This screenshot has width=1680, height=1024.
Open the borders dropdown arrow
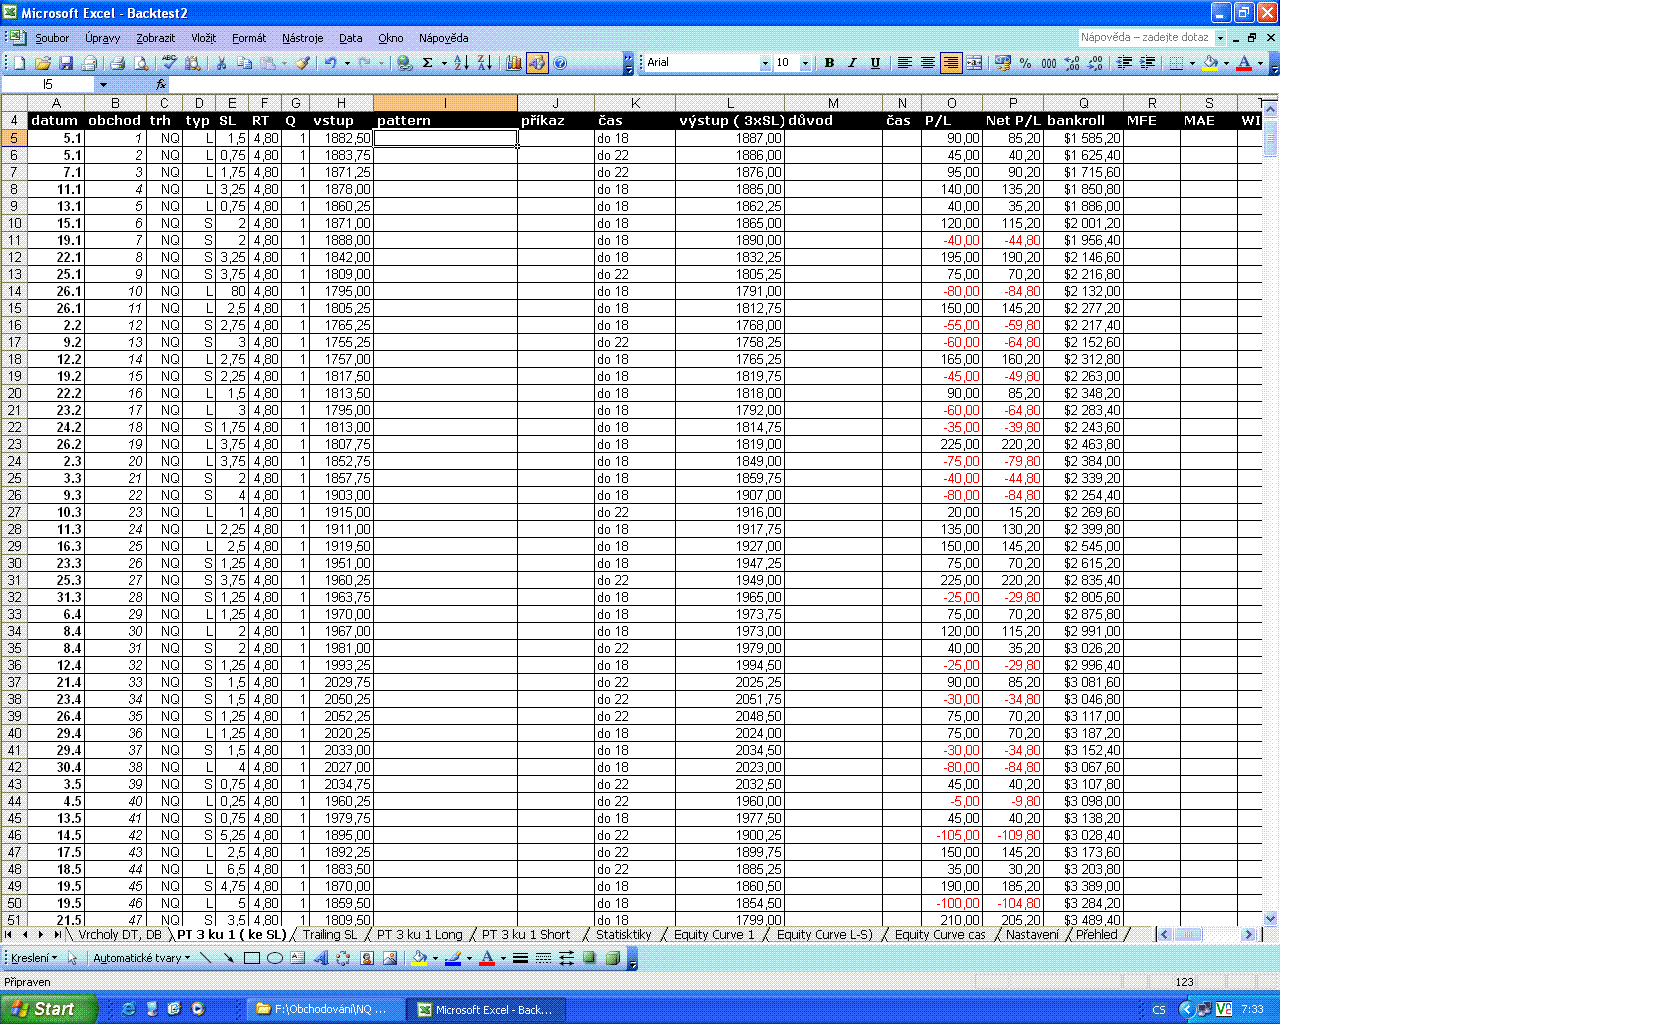[1192, 63]
